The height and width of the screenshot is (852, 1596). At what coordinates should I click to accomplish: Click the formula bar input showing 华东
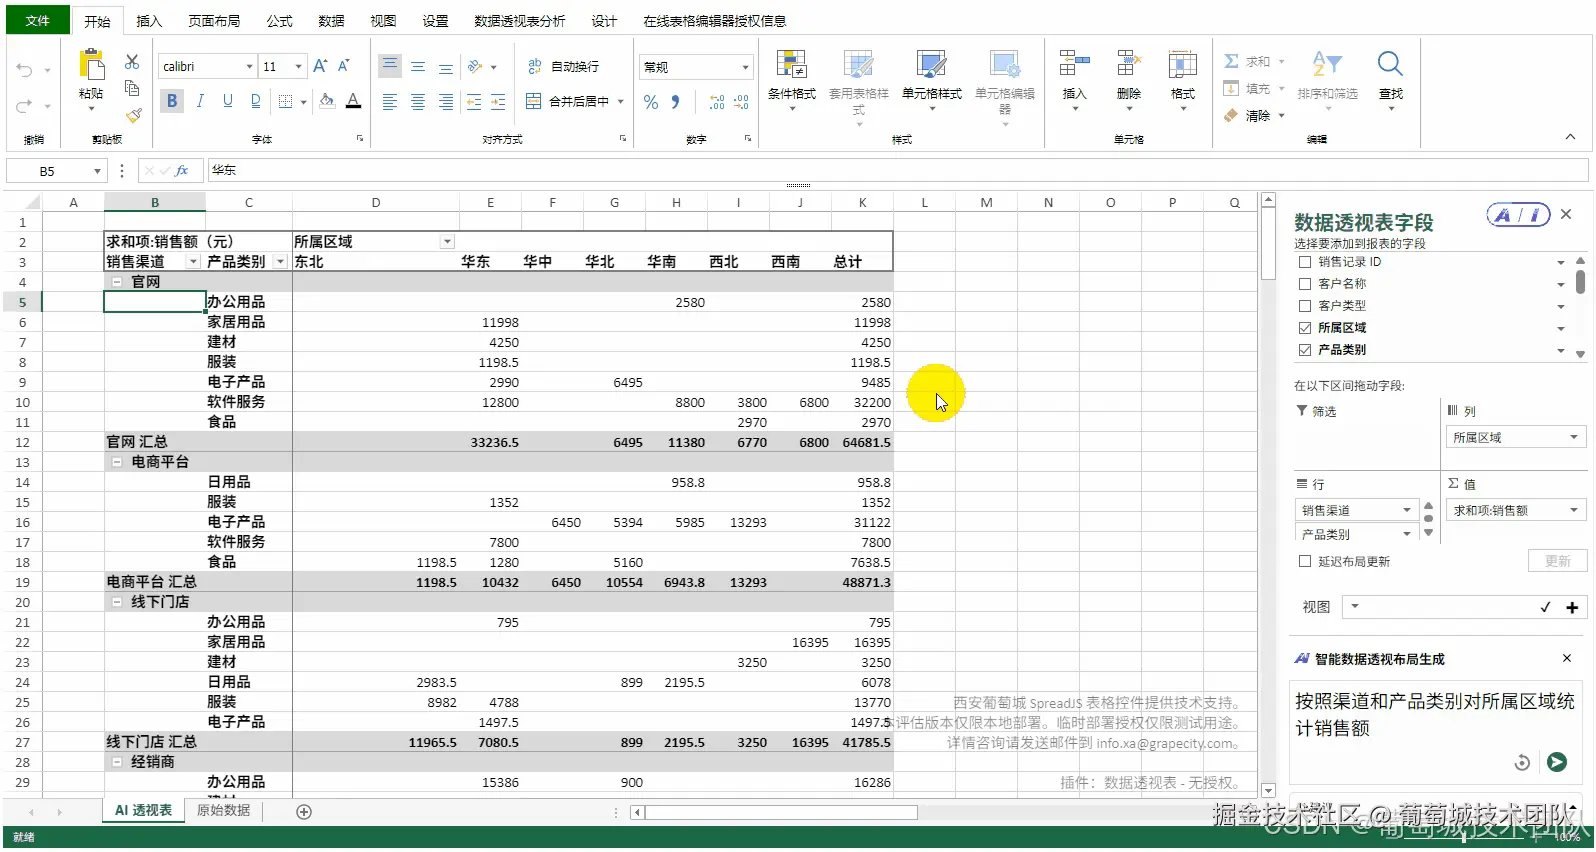[897, 171]
